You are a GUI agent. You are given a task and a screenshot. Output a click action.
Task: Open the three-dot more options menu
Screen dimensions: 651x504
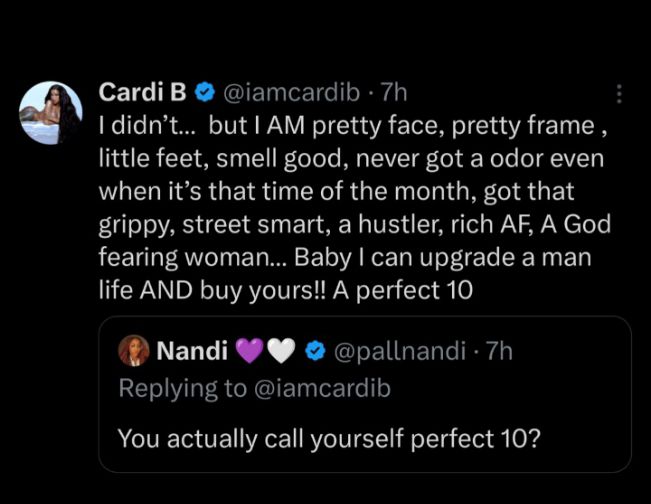[x=619, y=94]
